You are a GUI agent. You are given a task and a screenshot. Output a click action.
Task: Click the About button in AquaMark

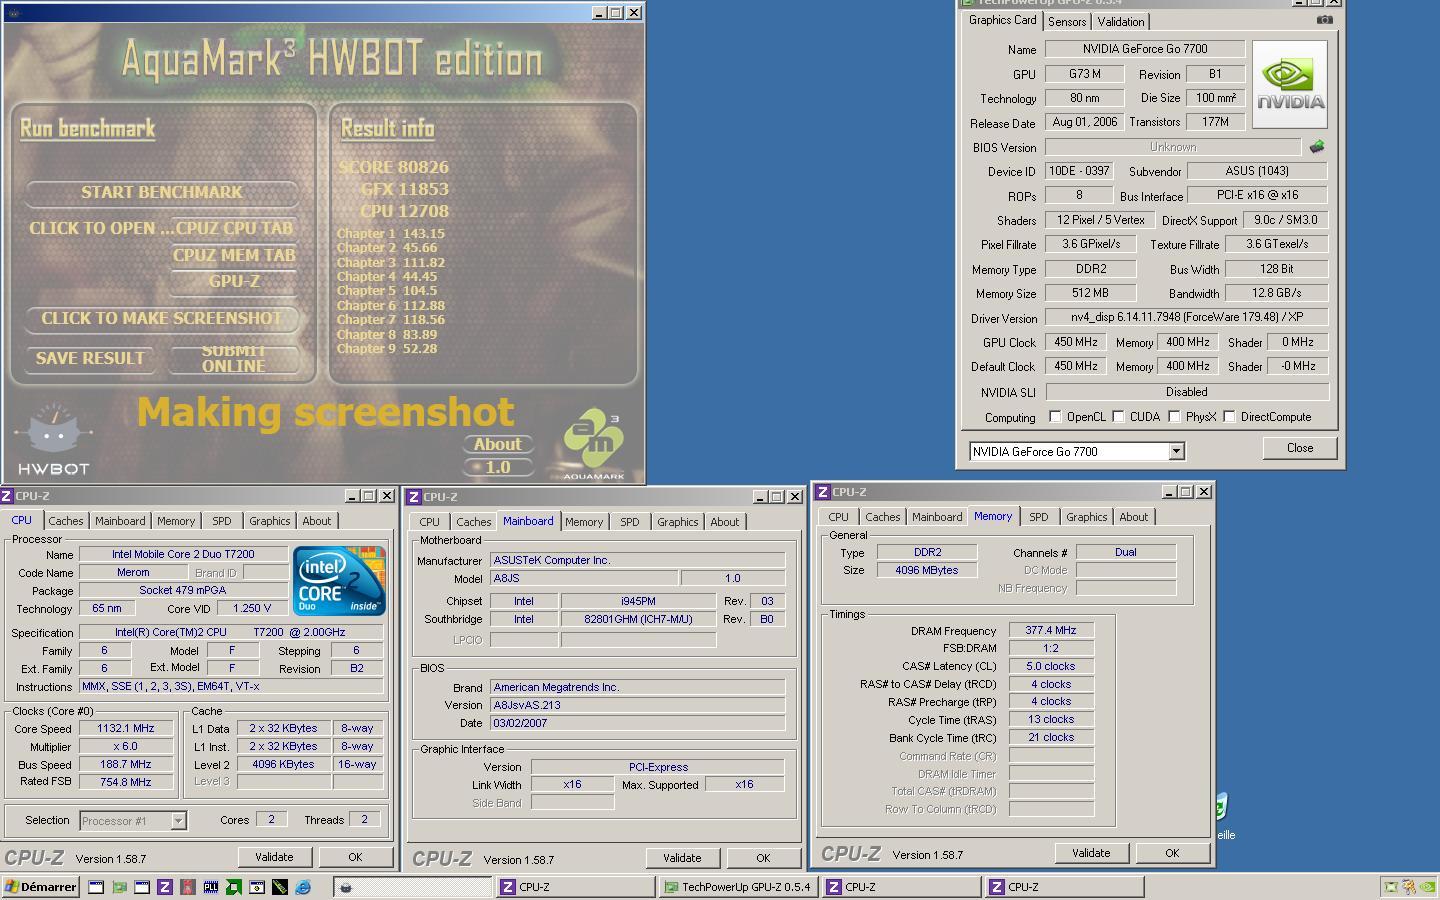click(497, 444)
